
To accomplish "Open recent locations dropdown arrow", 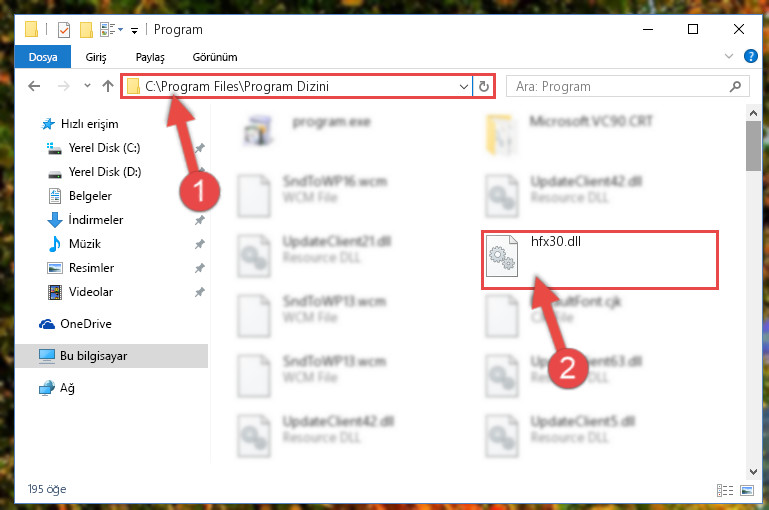I will click(x=87, y=86).
